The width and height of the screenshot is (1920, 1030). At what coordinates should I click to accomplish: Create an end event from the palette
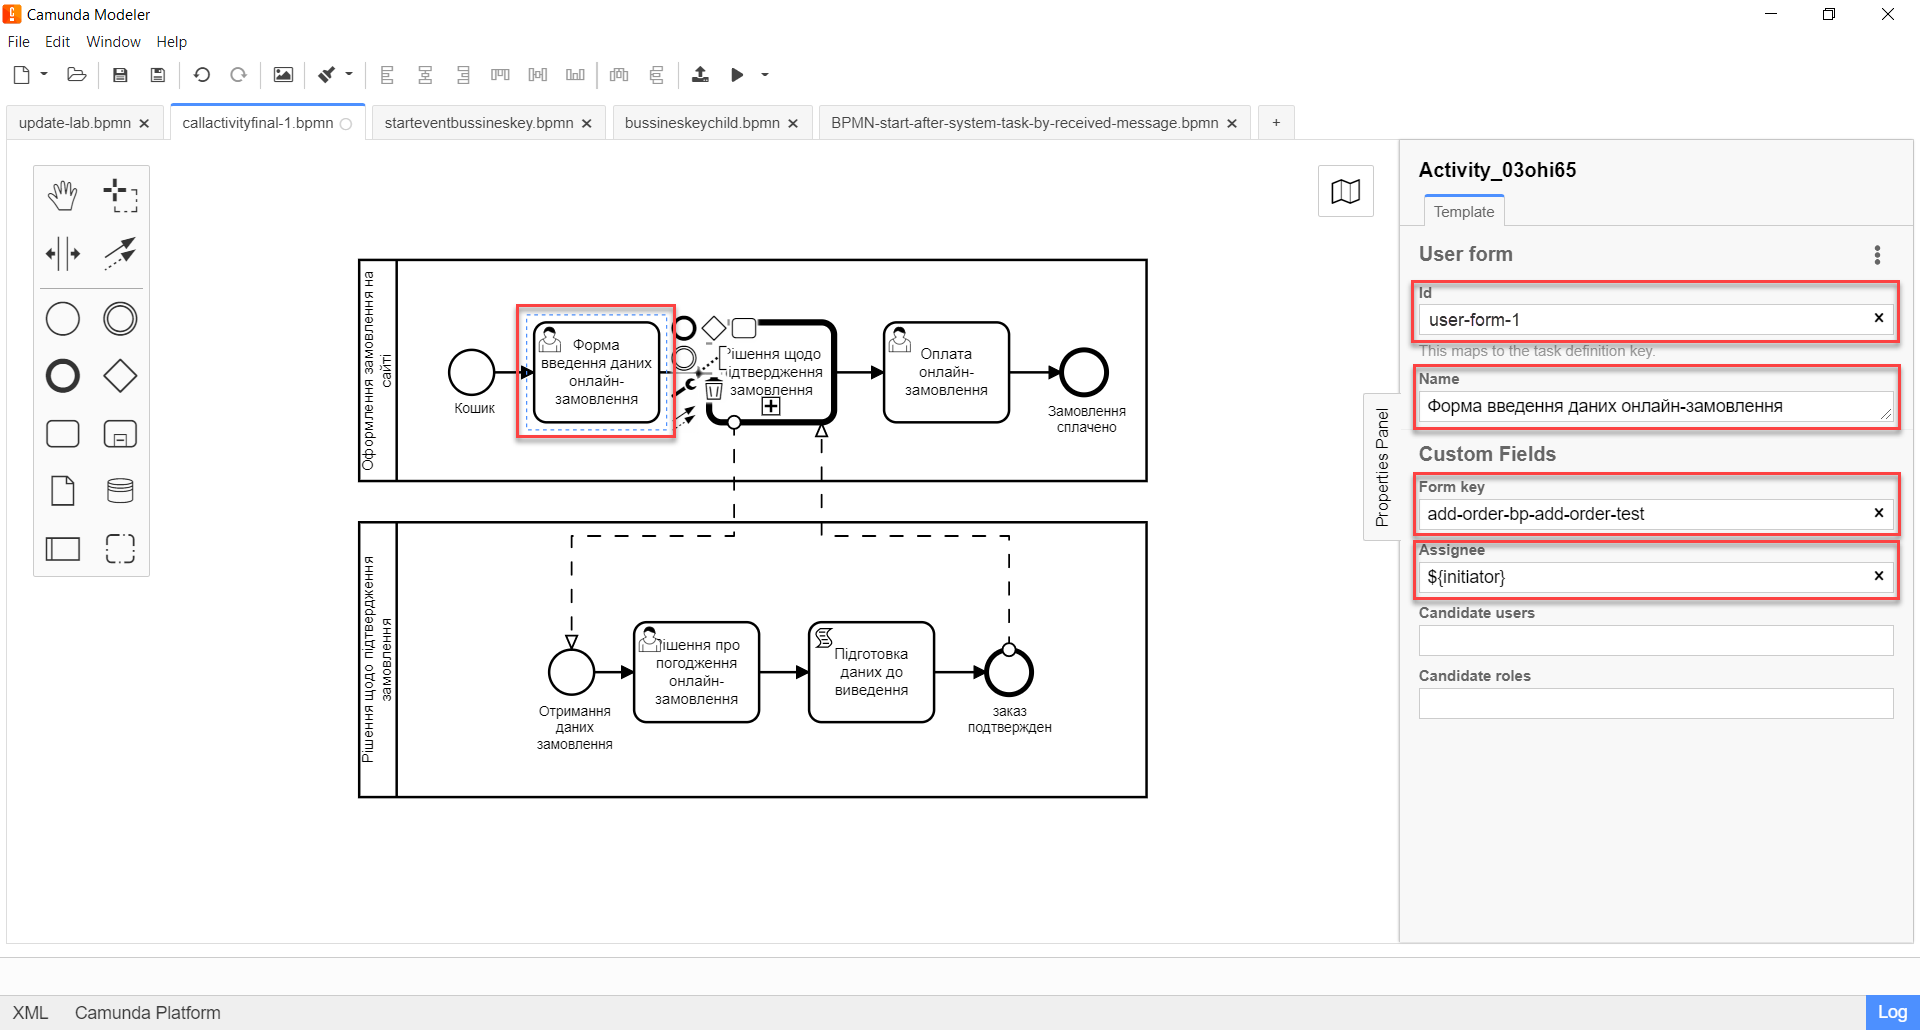pos(63,377)
